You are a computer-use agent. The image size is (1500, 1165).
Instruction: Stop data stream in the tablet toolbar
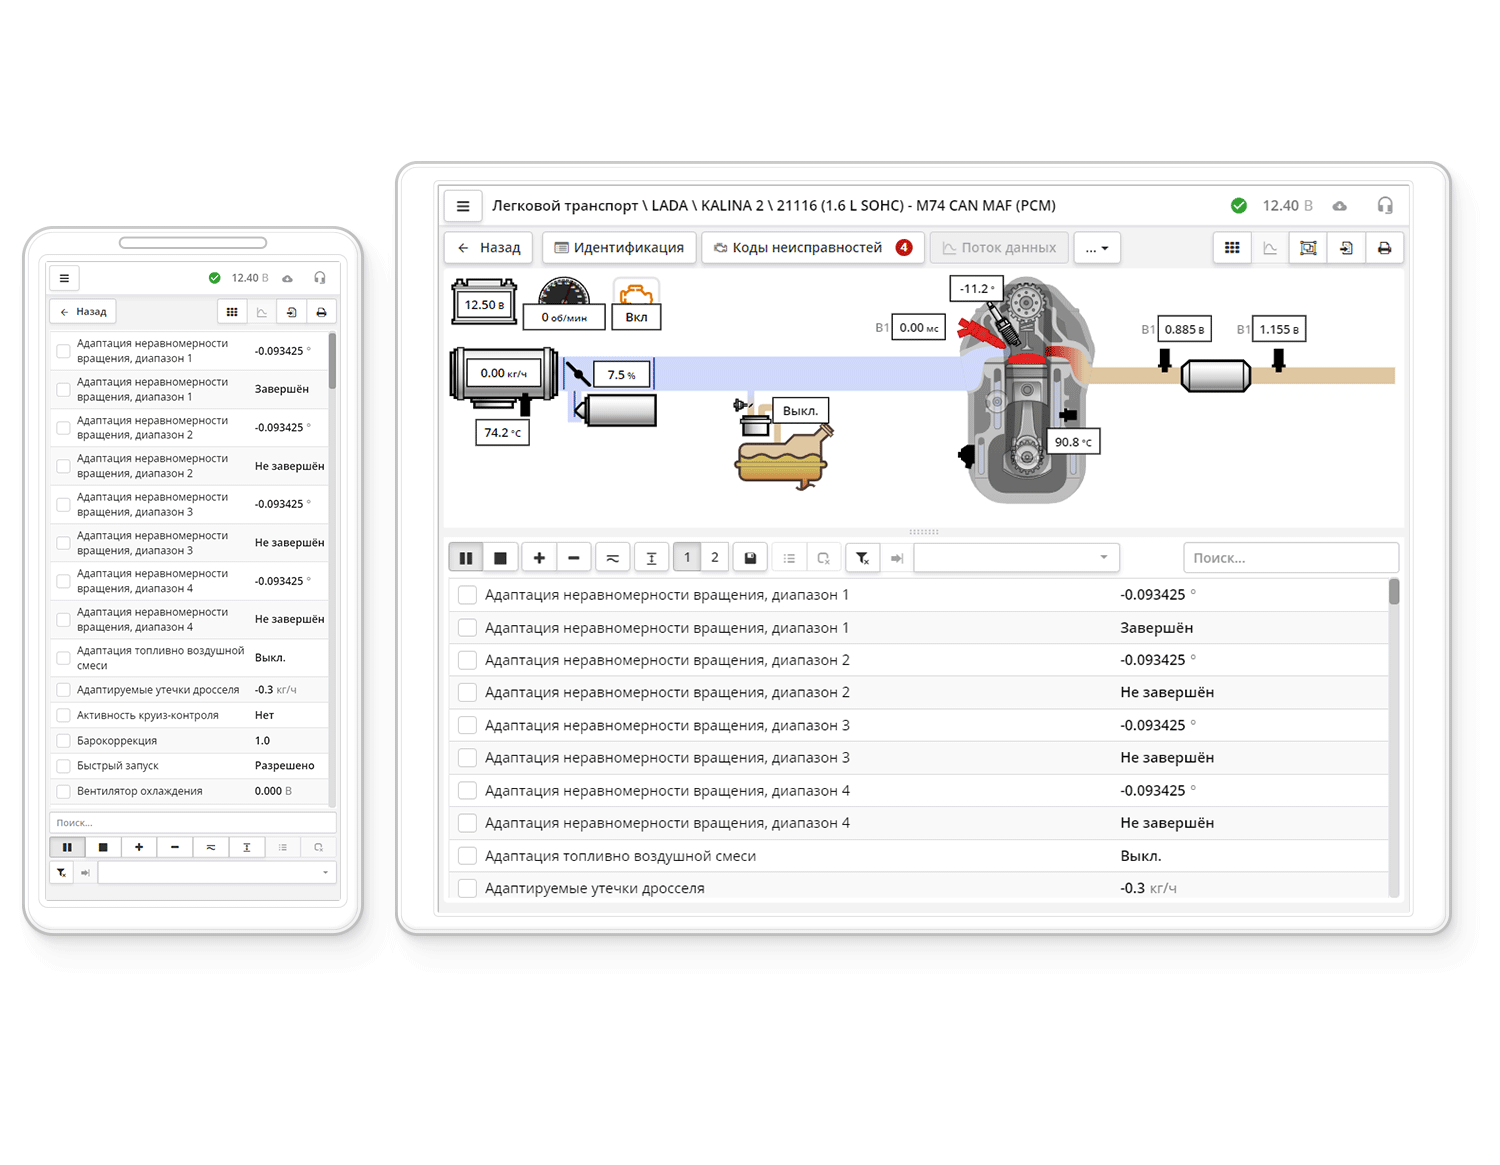tap(500, 558)
